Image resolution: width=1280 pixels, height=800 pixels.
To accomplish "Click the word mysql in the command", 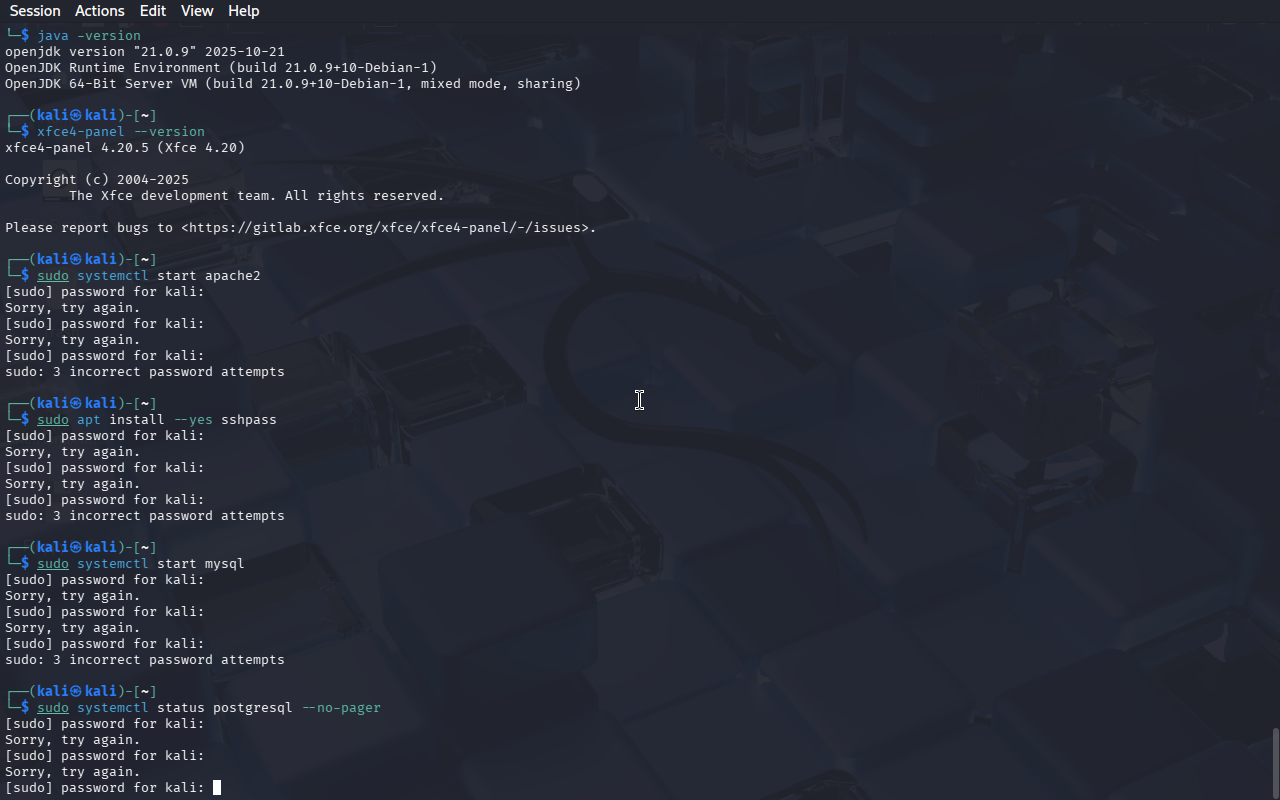I will (x=225, y=564).
